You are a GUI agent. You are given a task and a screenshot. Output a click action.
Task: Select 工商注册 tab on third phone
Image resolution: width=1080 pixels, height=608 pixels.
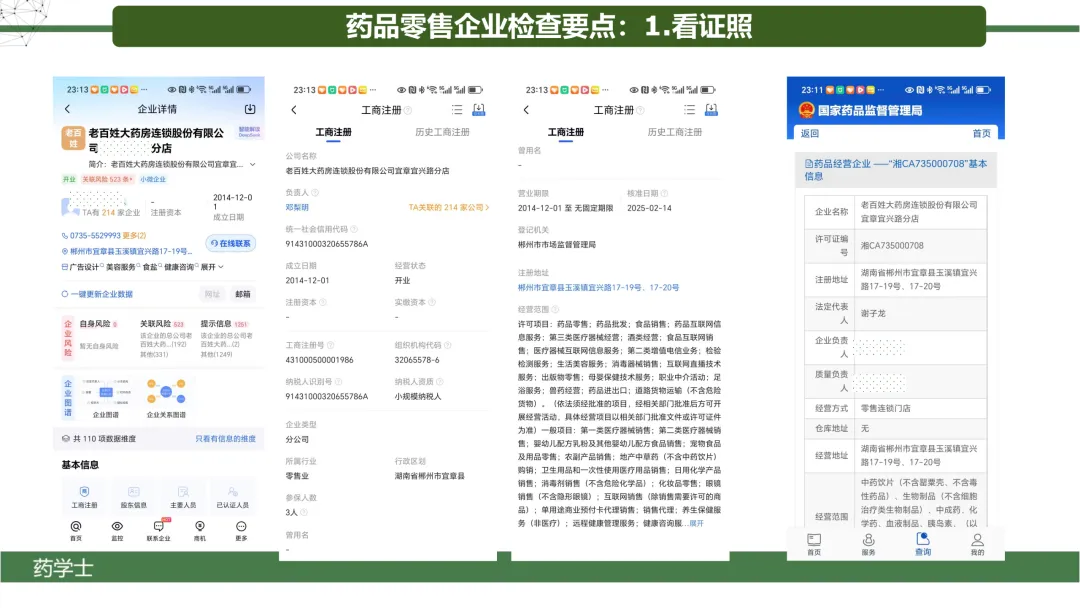pos(565,132)
